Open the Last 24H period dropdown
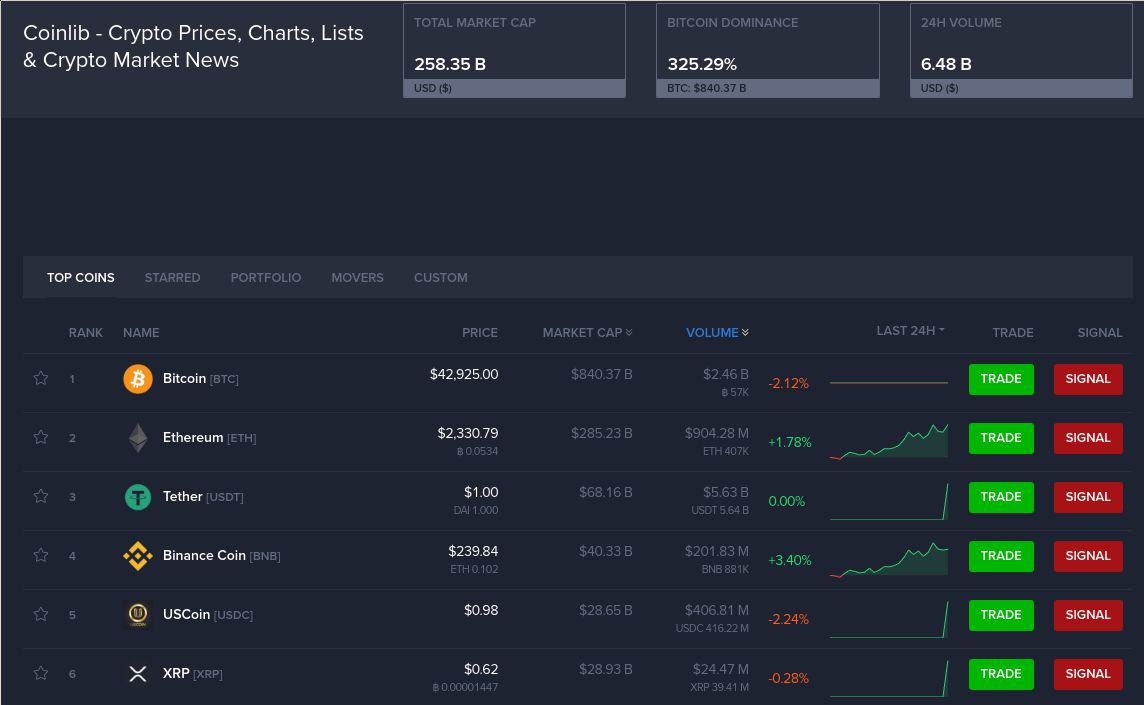Viewport: 1144px width, 705px height. 911,331
